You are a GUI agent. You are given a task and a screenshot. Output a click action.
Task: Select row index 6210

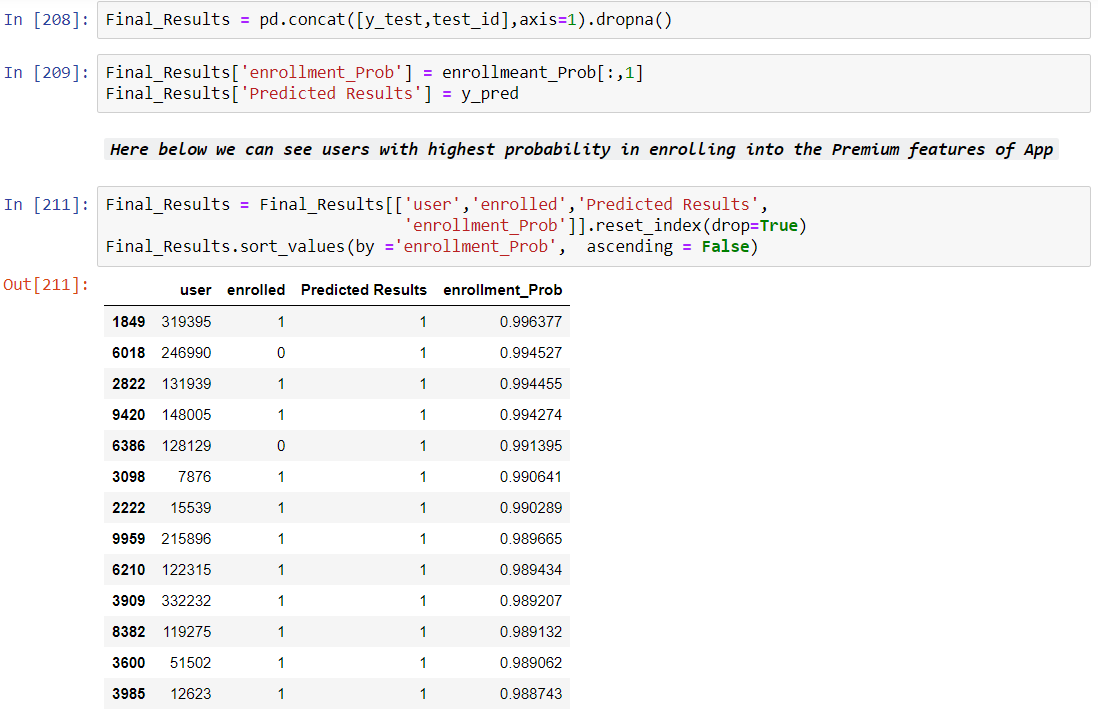pyautogui.click(x=129, y=570)
